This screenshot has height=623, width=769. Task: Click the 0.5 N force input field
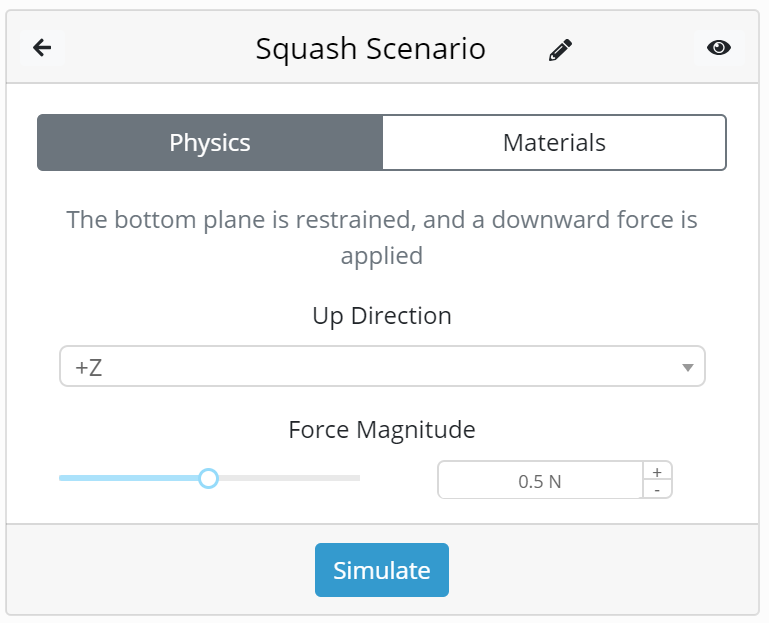(540, 480)
